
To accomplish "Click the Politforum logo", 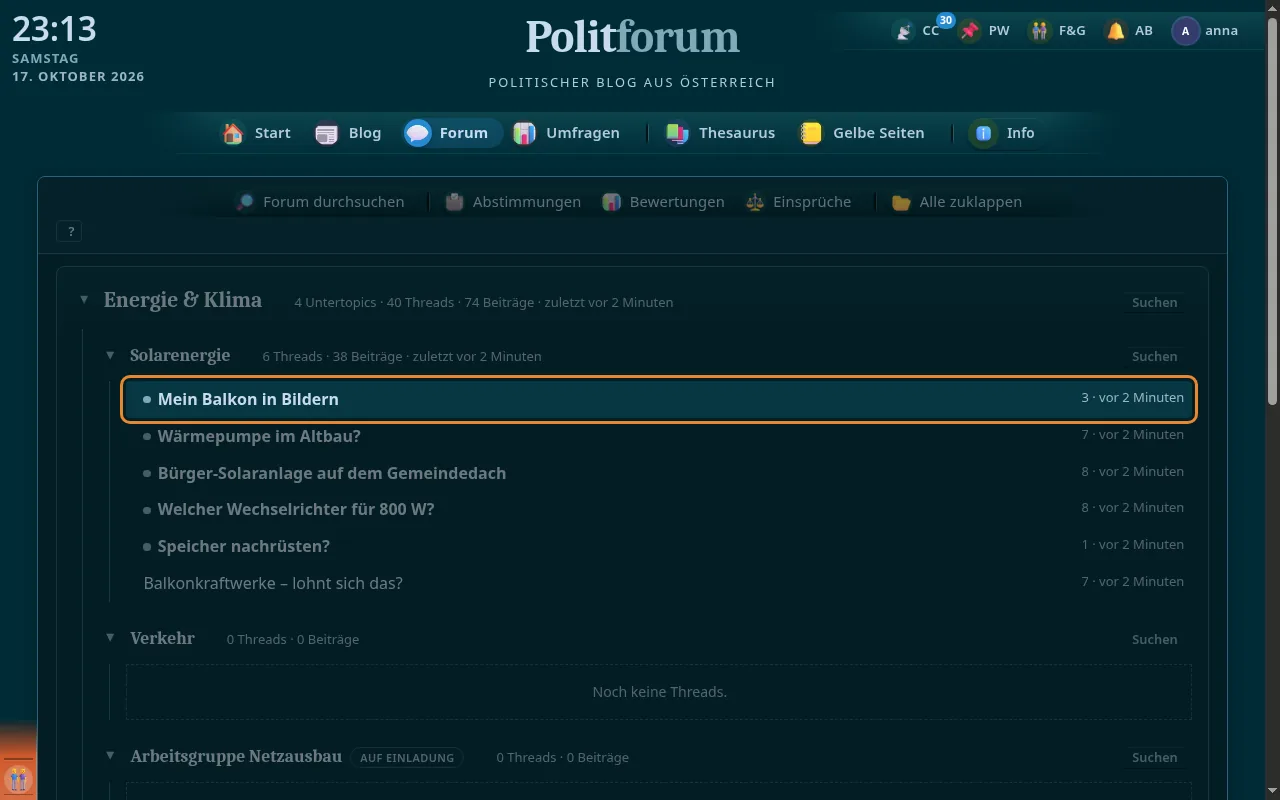I will coord(632,37).
